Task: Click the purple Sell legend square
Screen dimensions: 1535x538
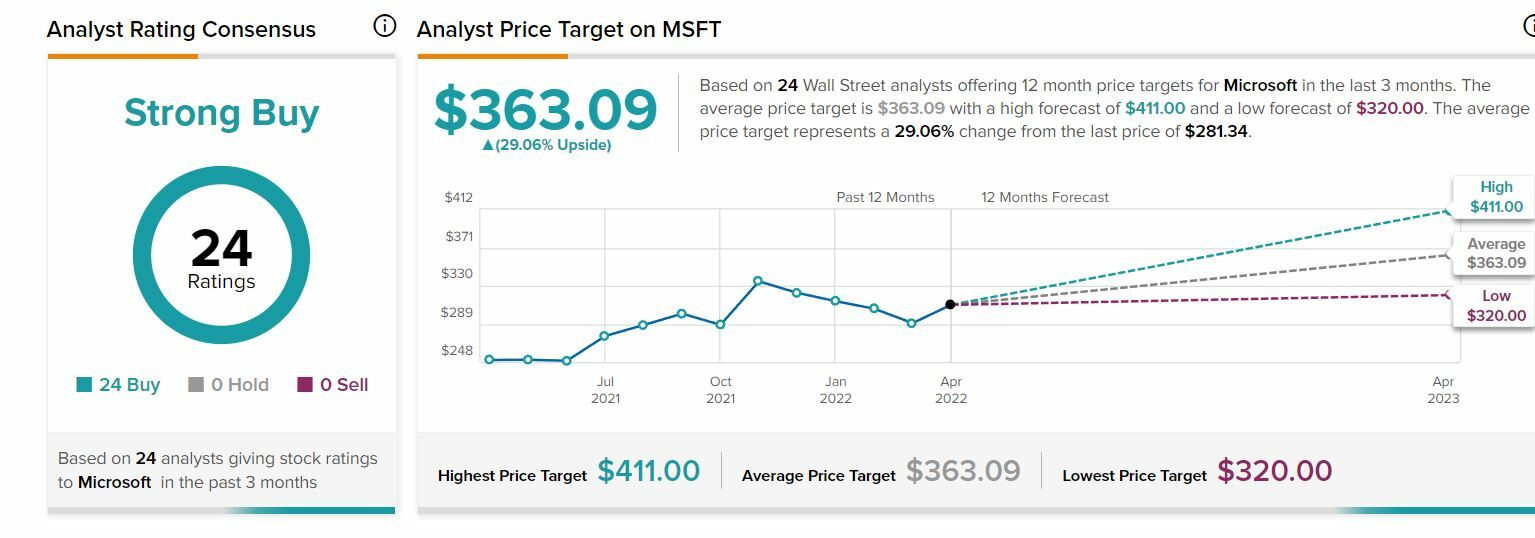Action: (x=305, y=385)
